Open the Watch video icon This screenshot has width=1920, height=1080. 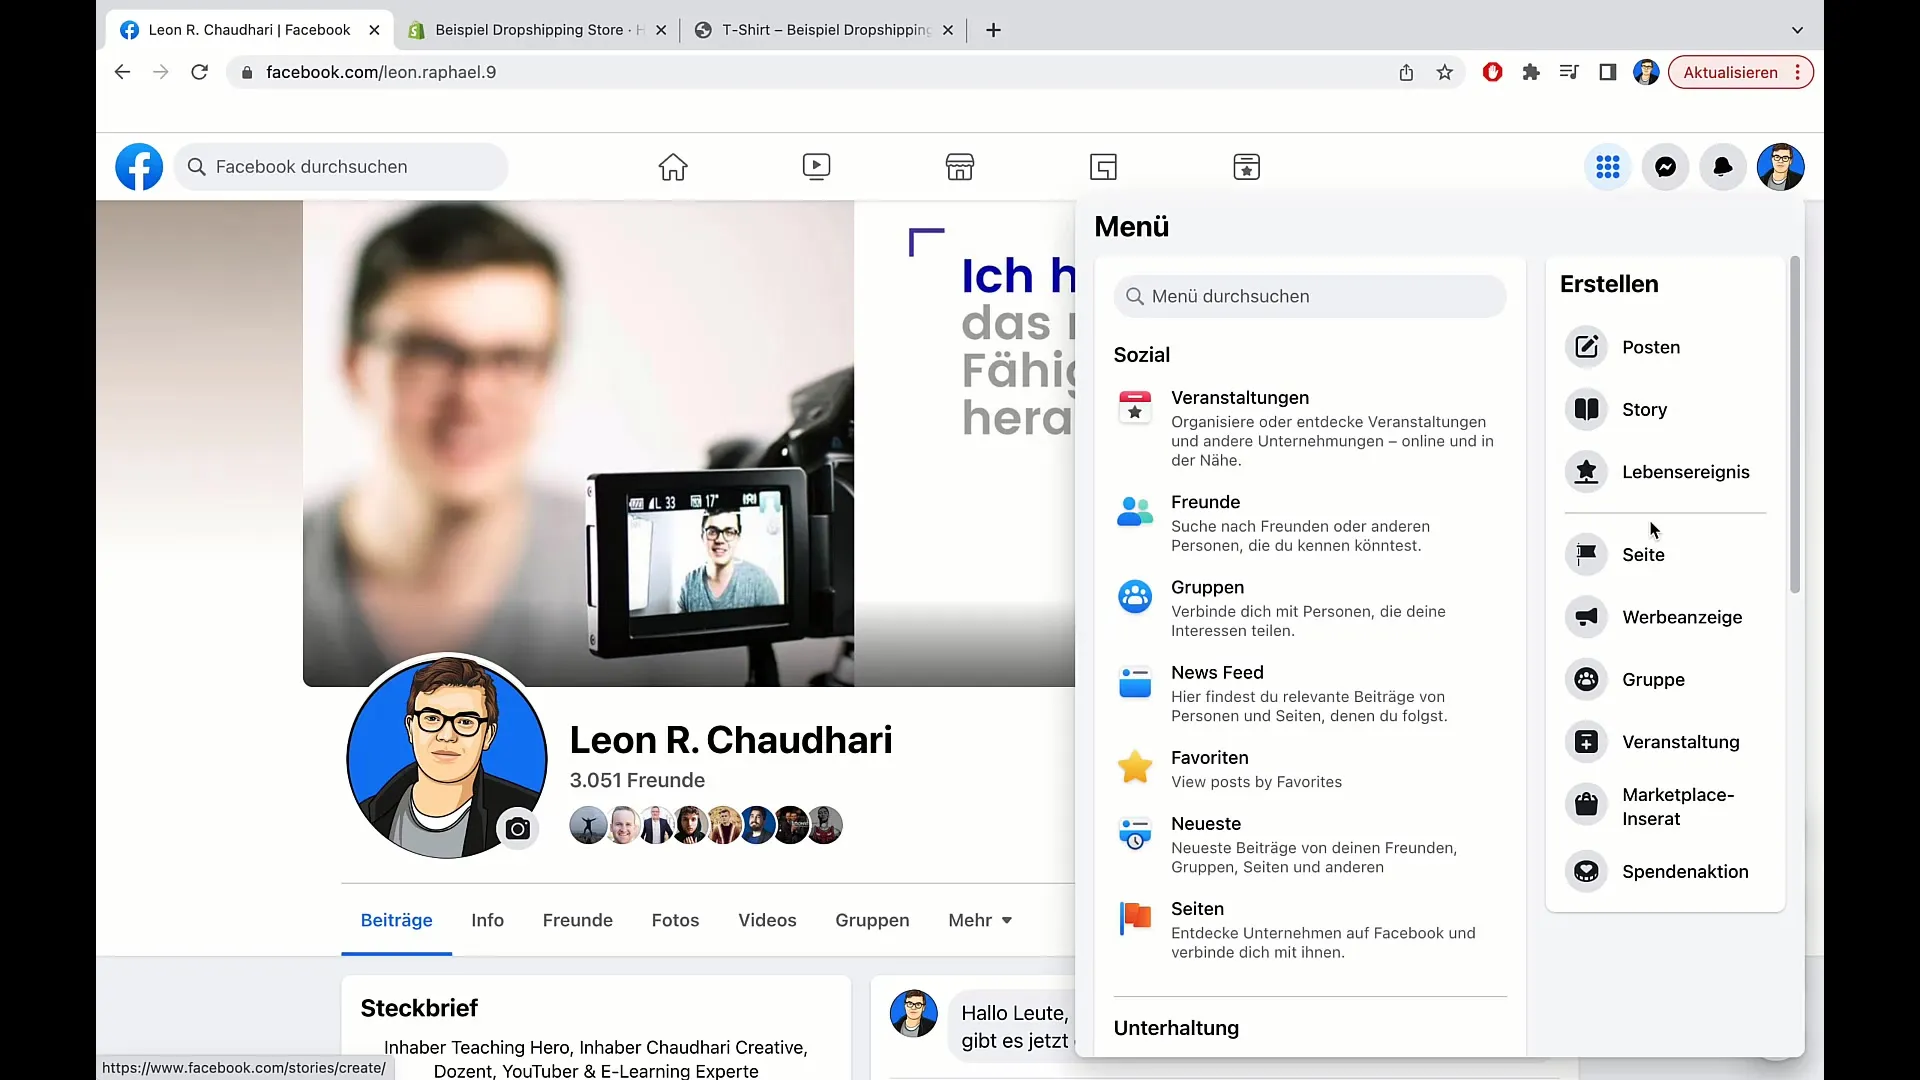coord(816,167)
